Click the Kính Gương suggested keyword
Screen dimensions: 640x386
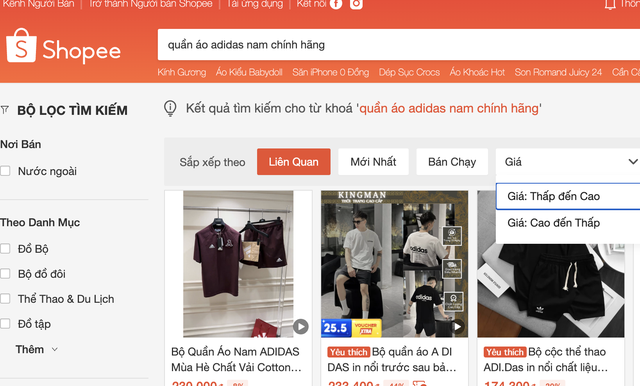point(182,72)
